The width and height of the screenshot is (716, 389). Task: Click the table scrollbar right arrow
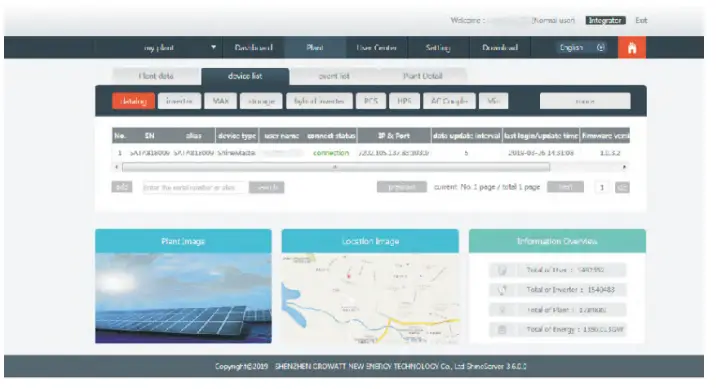(624, 167)
